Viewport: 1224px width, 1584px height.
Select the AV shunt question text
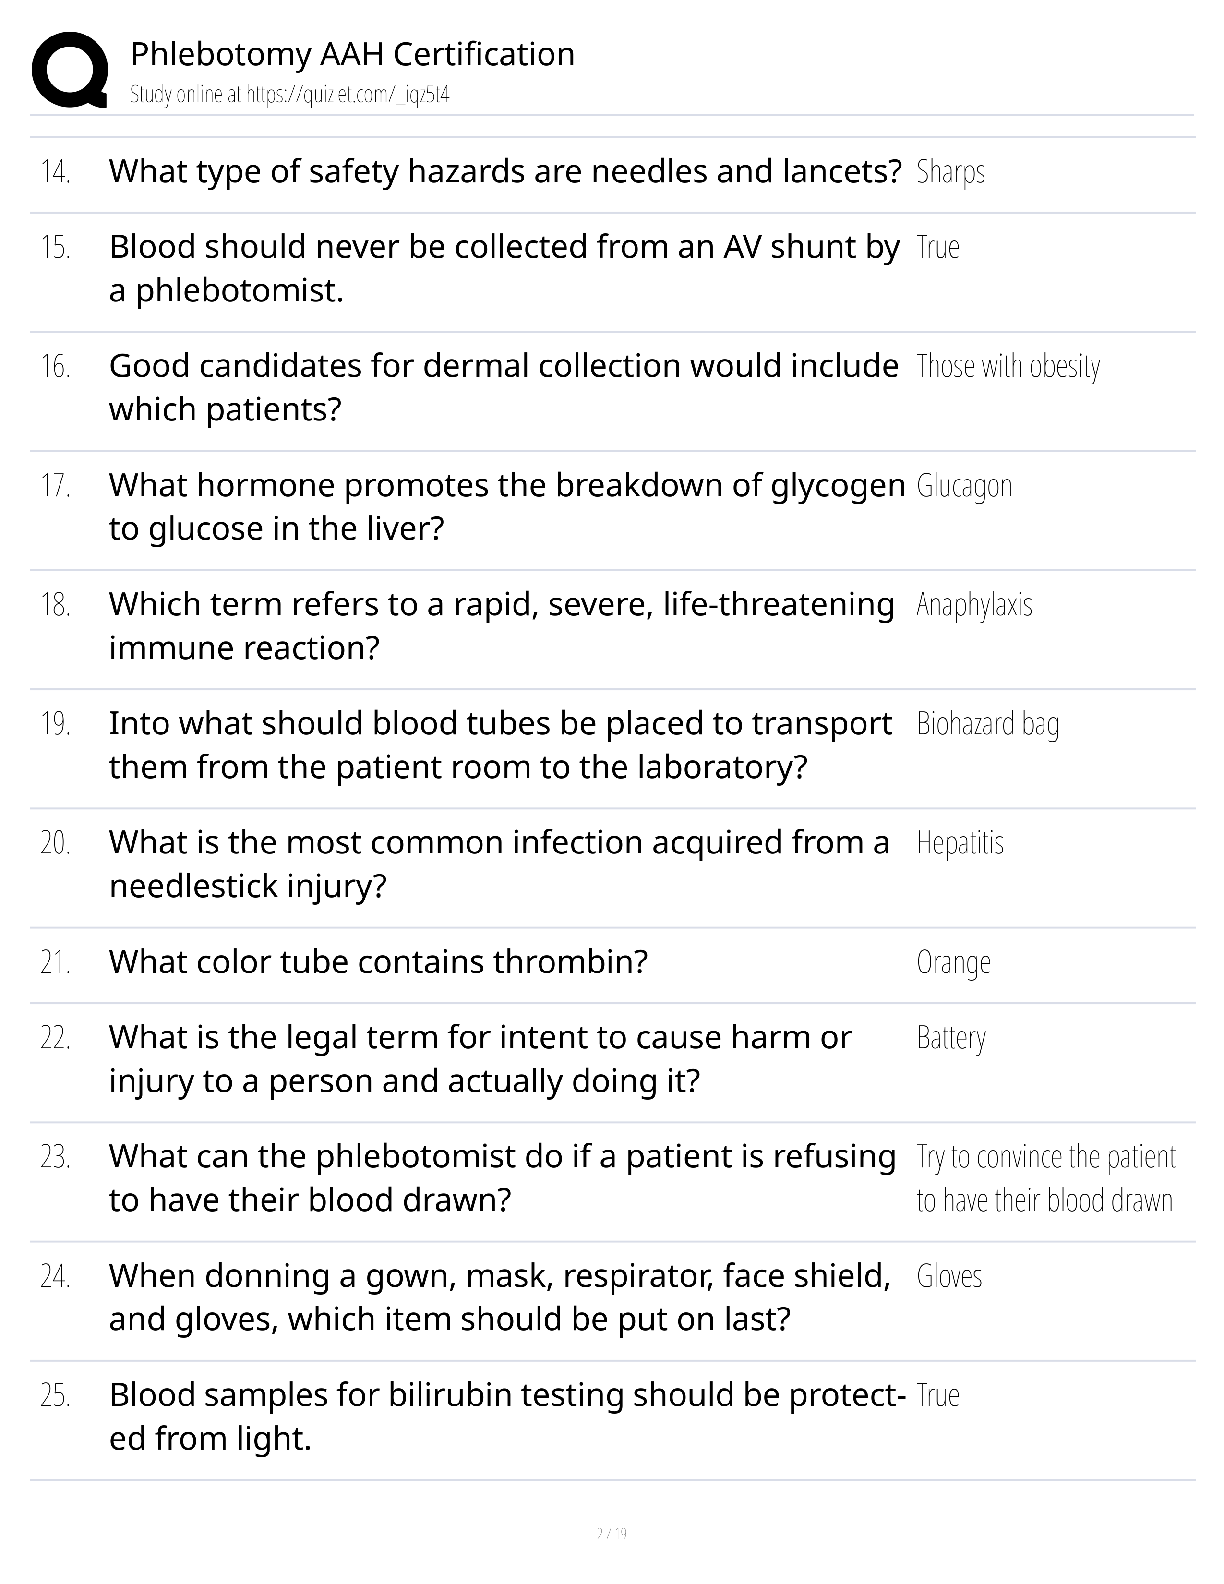(505, 268)
